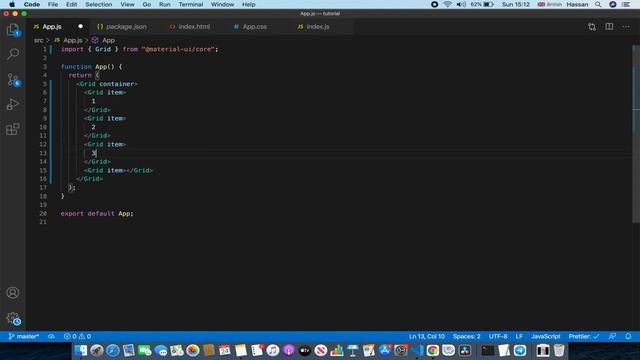
Task: Open the Search view in activity bar
Action: pyautogui.click(x=13, y=54)
